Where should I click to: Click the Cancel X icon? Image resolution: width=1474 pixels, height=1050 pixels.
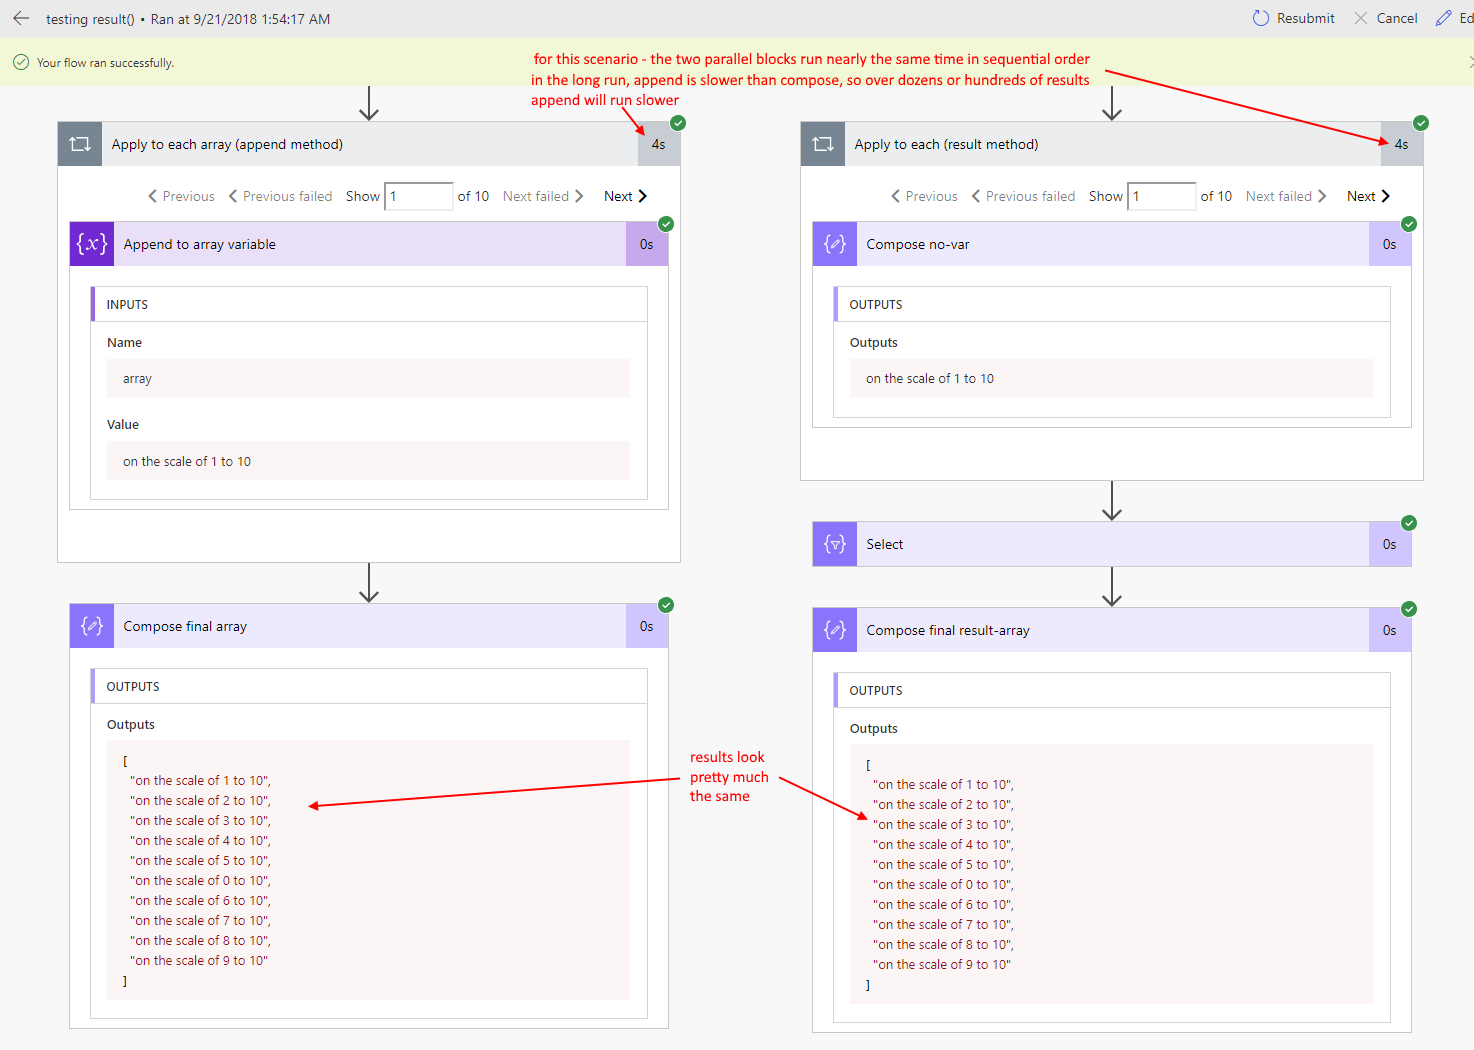click(x=1361, y=18)
